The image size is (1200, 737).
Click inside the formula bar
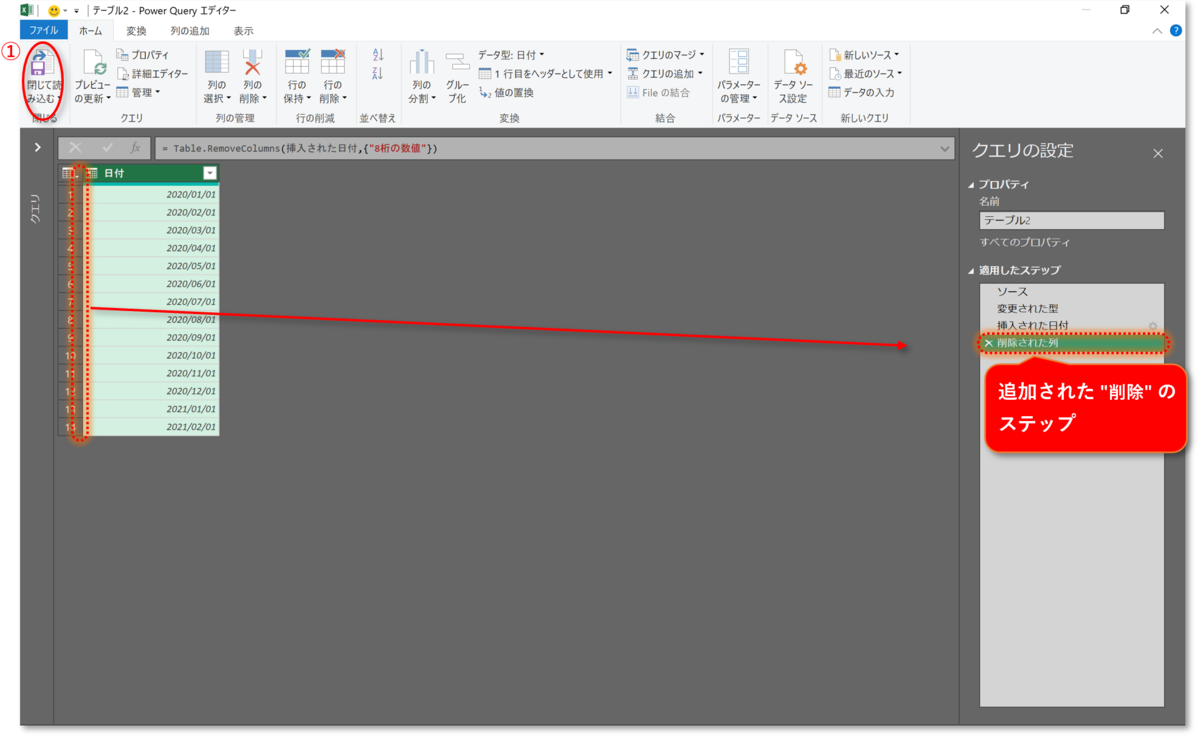pos(546,148)
